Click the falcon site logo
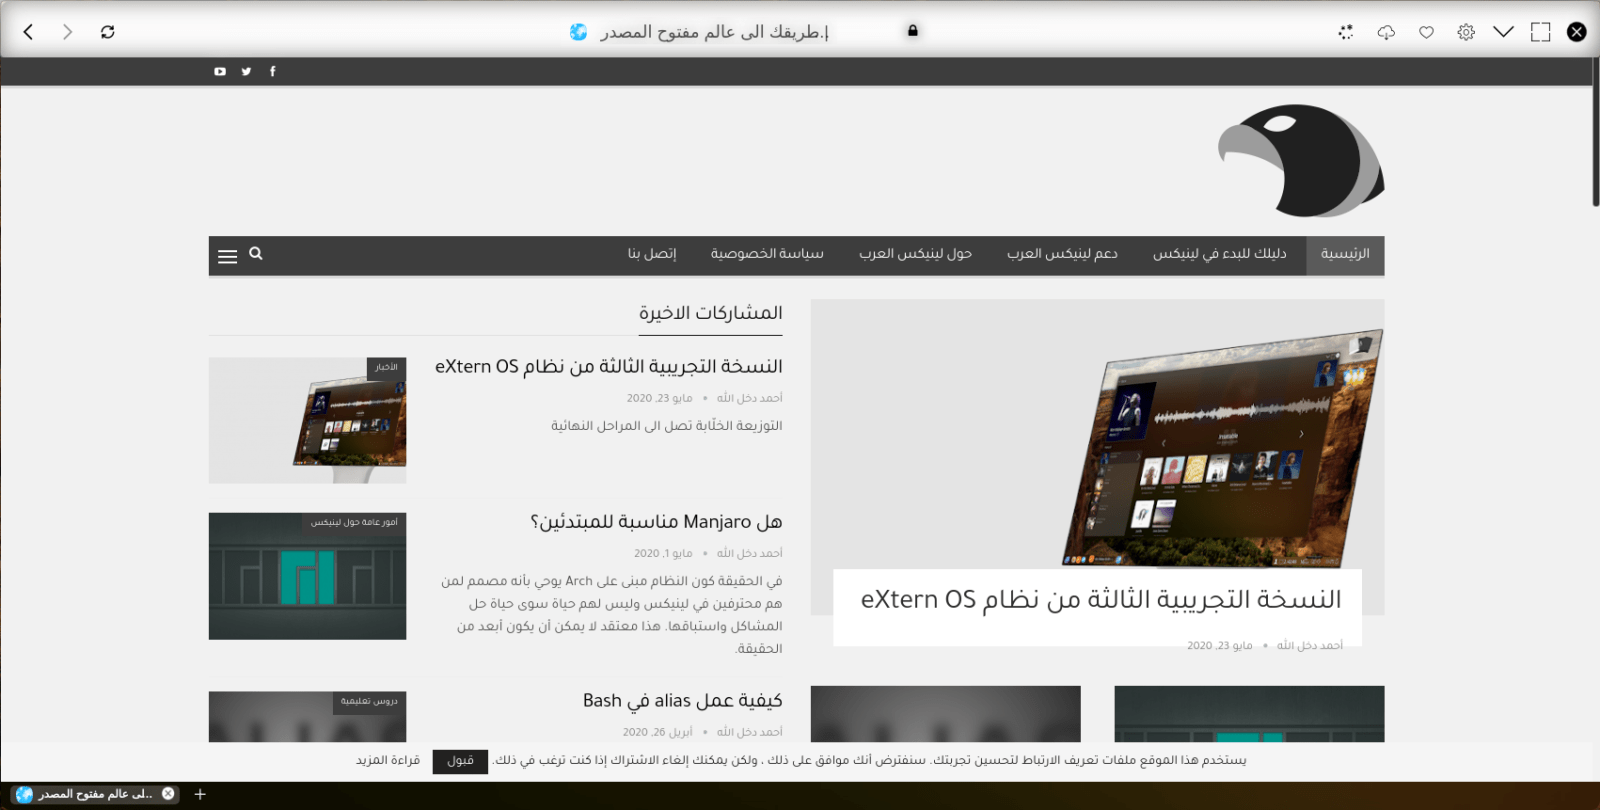1600x810 pixels. click(1300, 160)
